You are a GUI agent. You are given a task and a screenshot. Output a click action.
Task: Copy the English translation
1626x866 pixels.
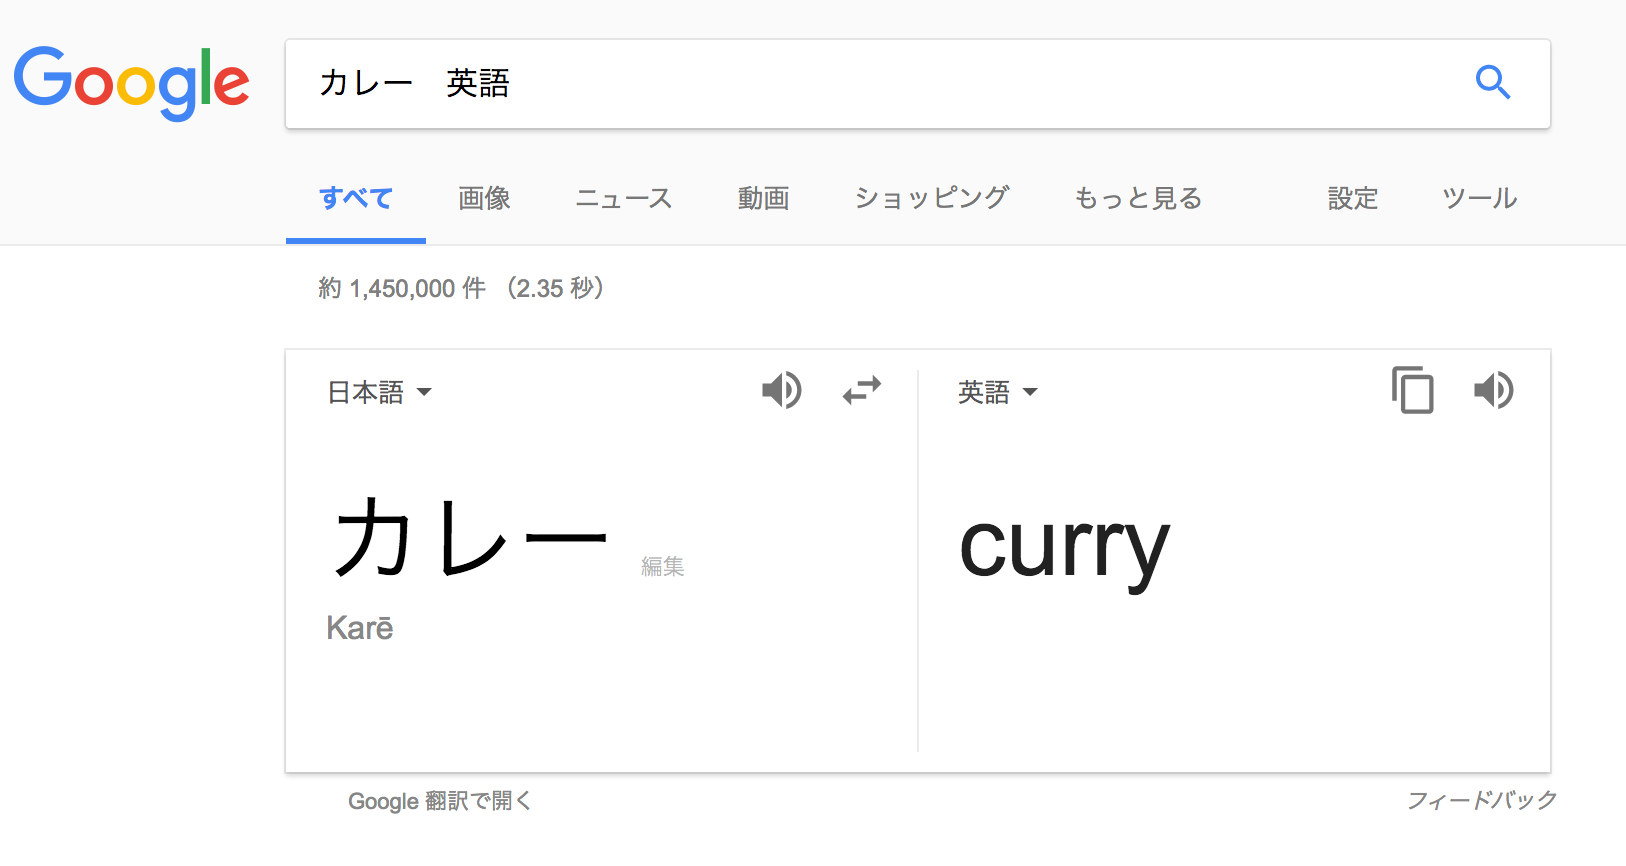point(1412,390)
